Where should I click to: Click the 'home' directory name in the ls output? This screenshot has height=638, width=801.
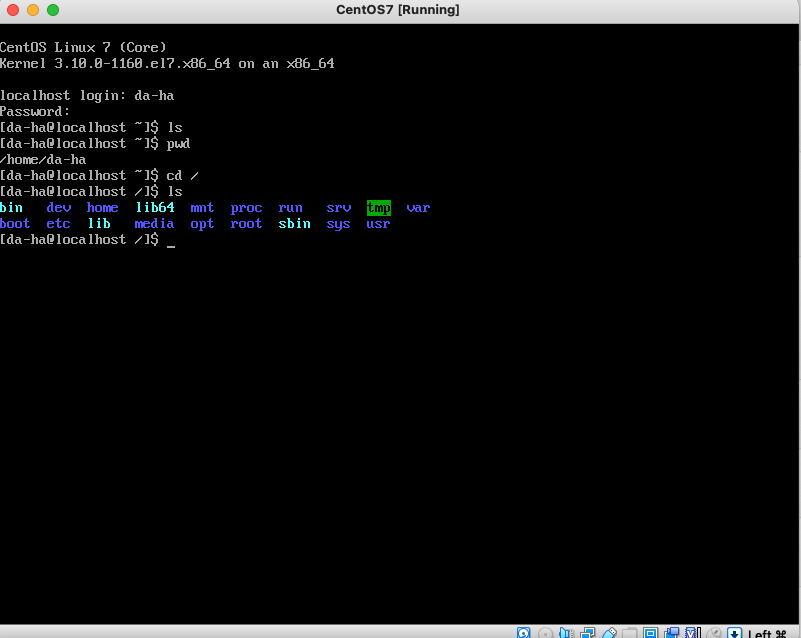(102, 207)
